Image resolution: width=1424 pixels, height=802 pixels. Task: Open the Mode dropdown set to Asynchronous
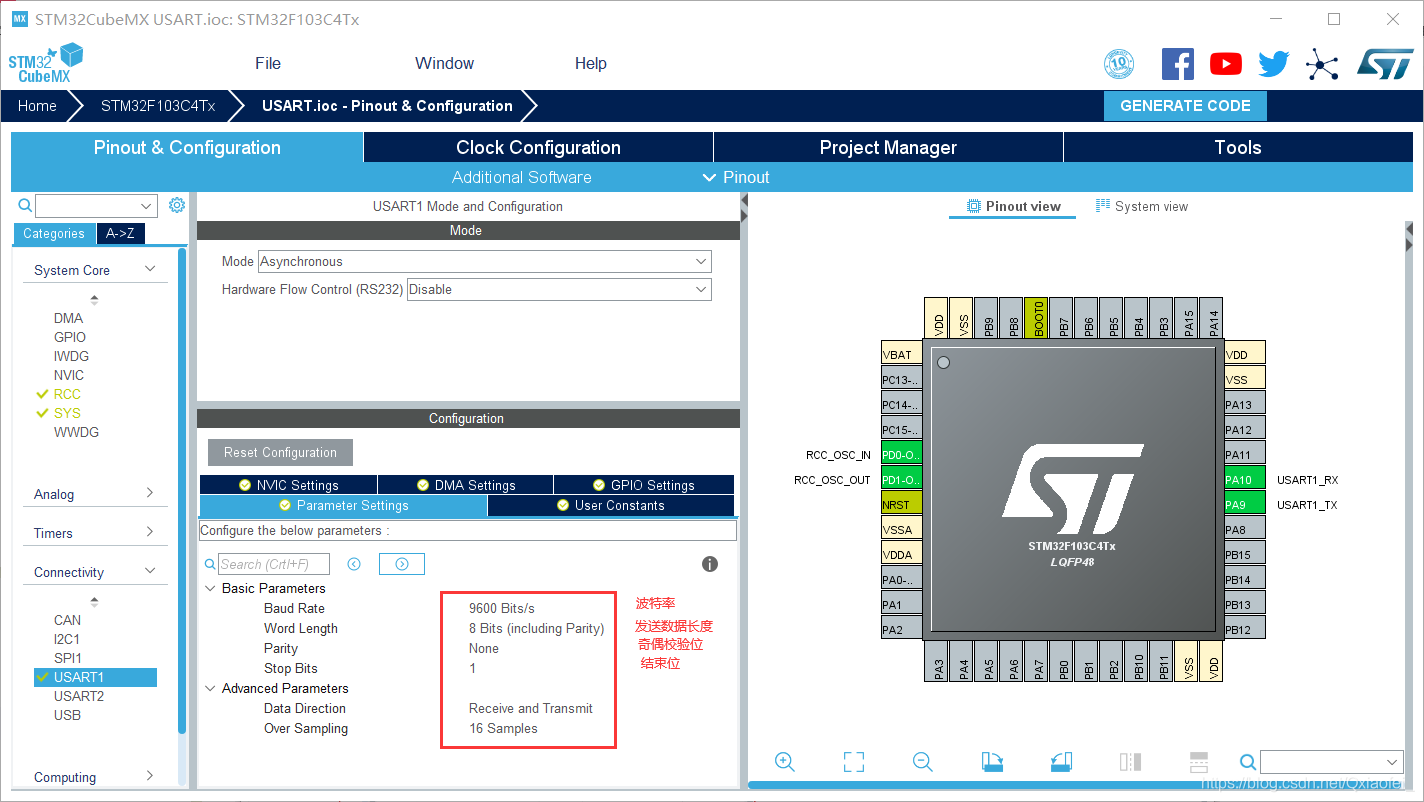(x=485, y=261)
